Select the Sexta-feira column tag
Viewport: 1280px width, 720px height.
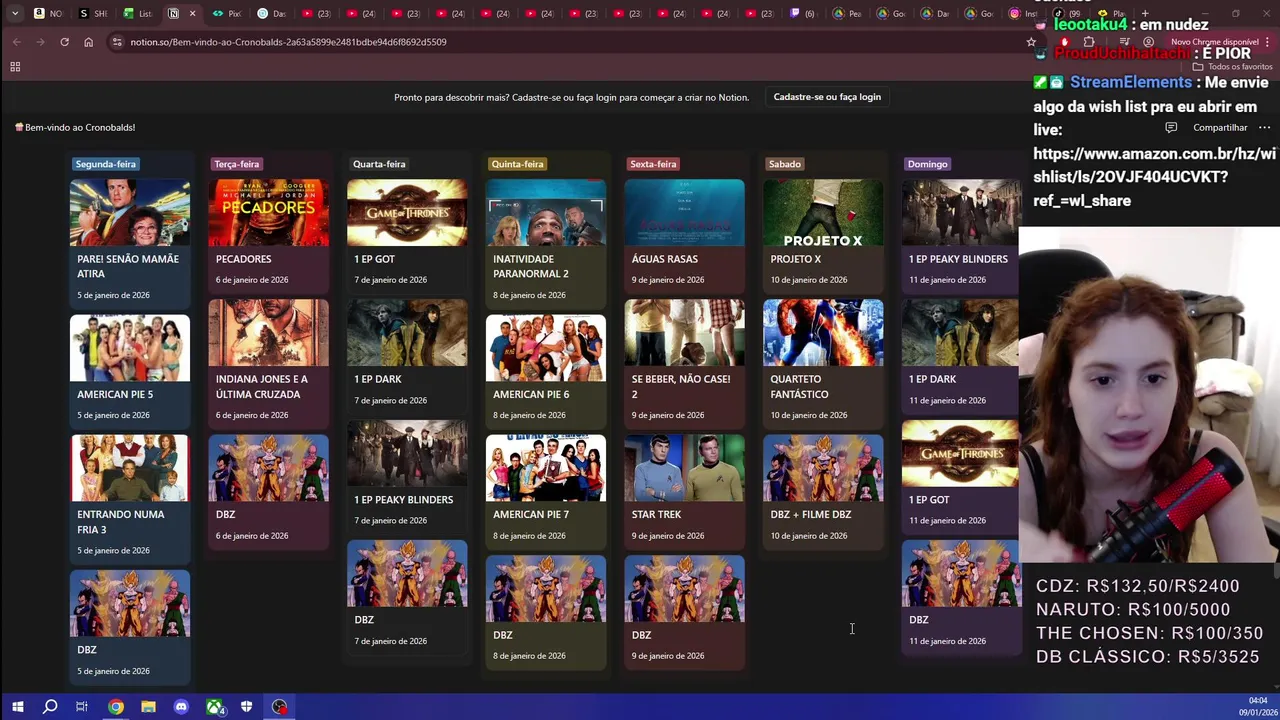pos(653,164)
